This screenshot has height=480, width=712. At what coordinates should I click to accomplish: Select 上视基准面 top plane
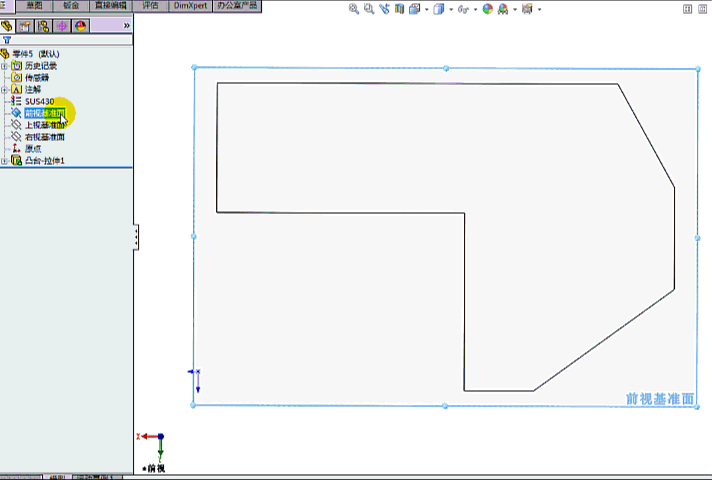[x=44, y=125]
